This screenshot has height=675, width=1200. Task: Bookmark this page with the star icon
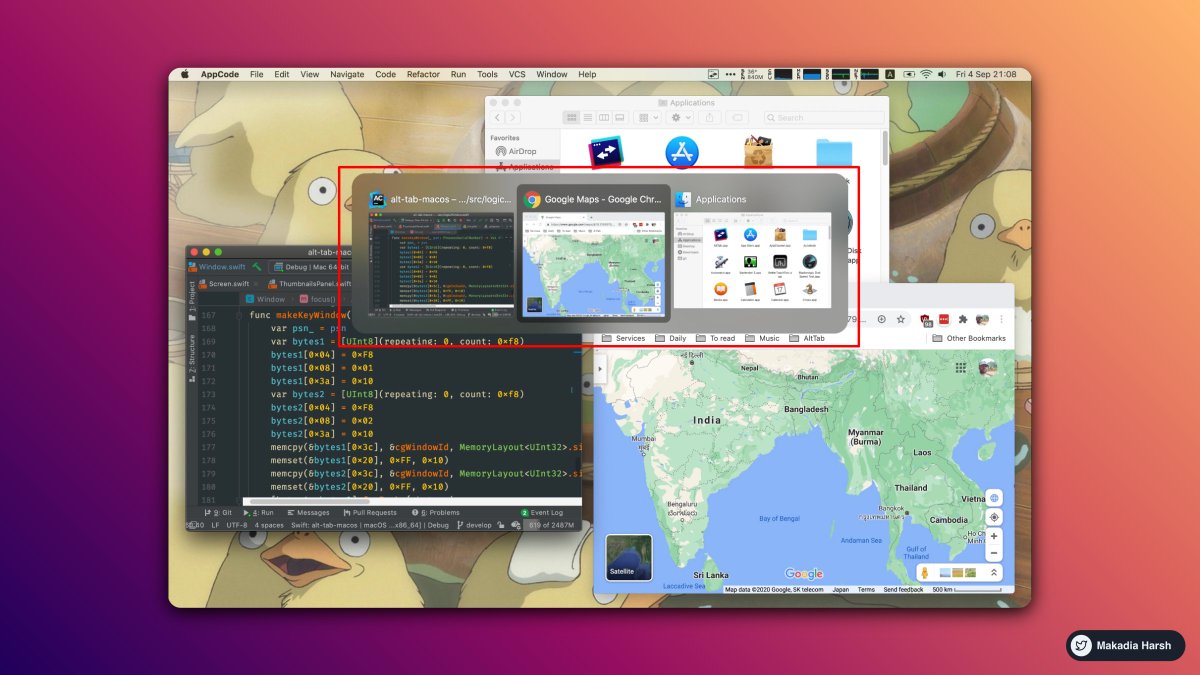900,319
